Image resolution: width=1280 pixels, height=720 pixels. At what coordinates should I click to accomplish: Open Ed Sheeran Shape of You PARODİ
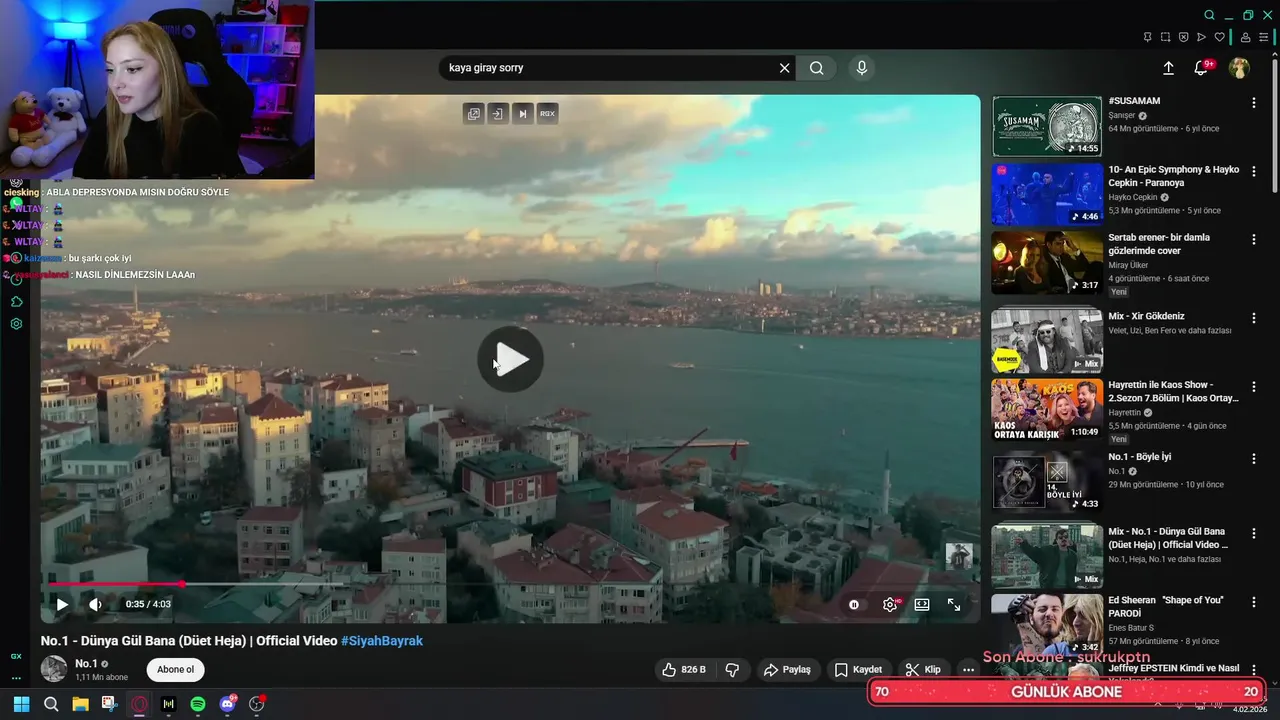1047,625
